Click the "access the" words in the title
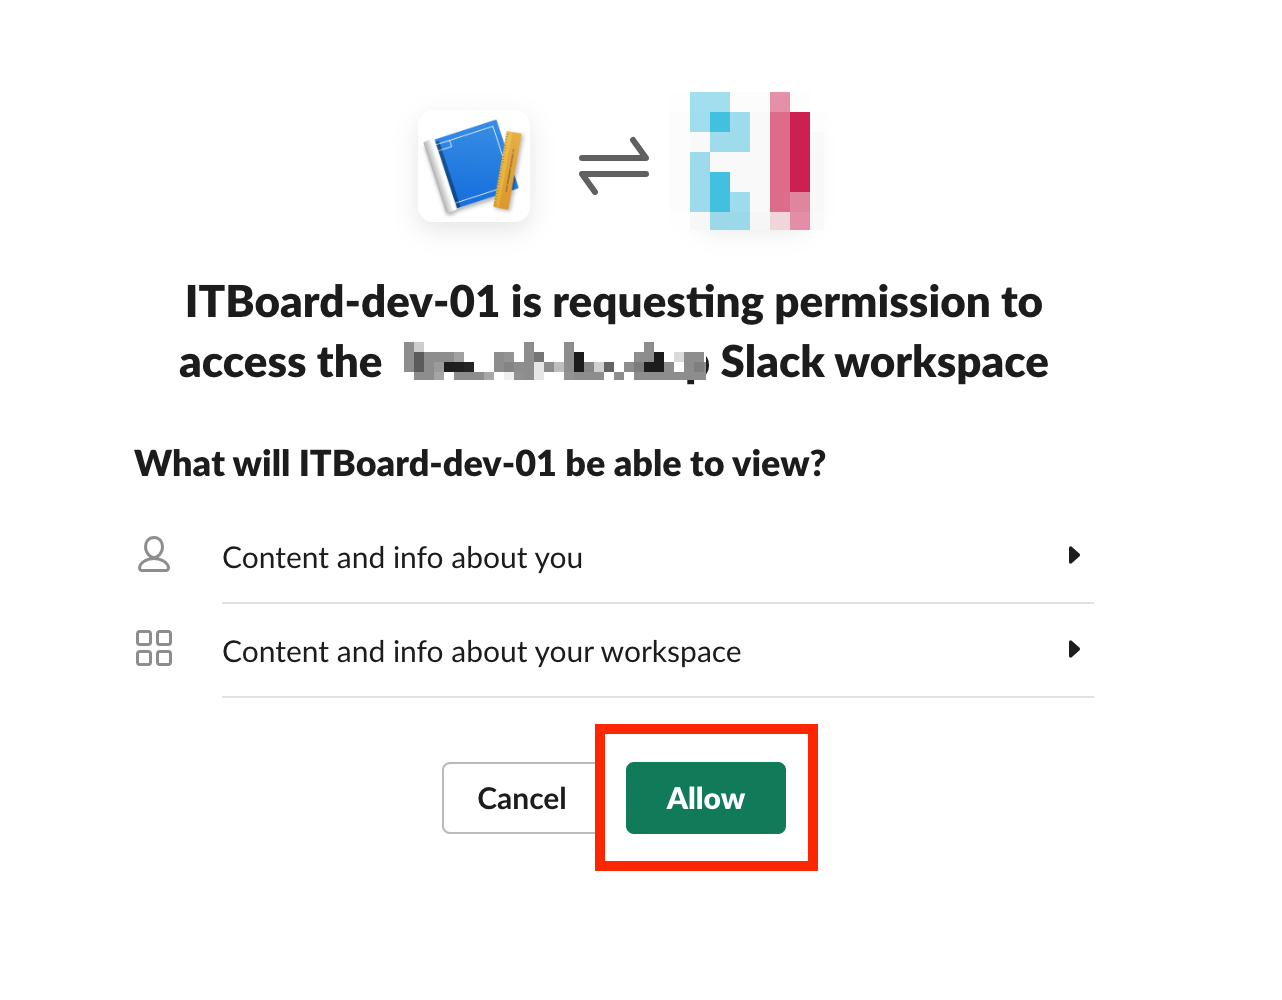This screenshot has height=1000, width=1282. coord(280,363)
